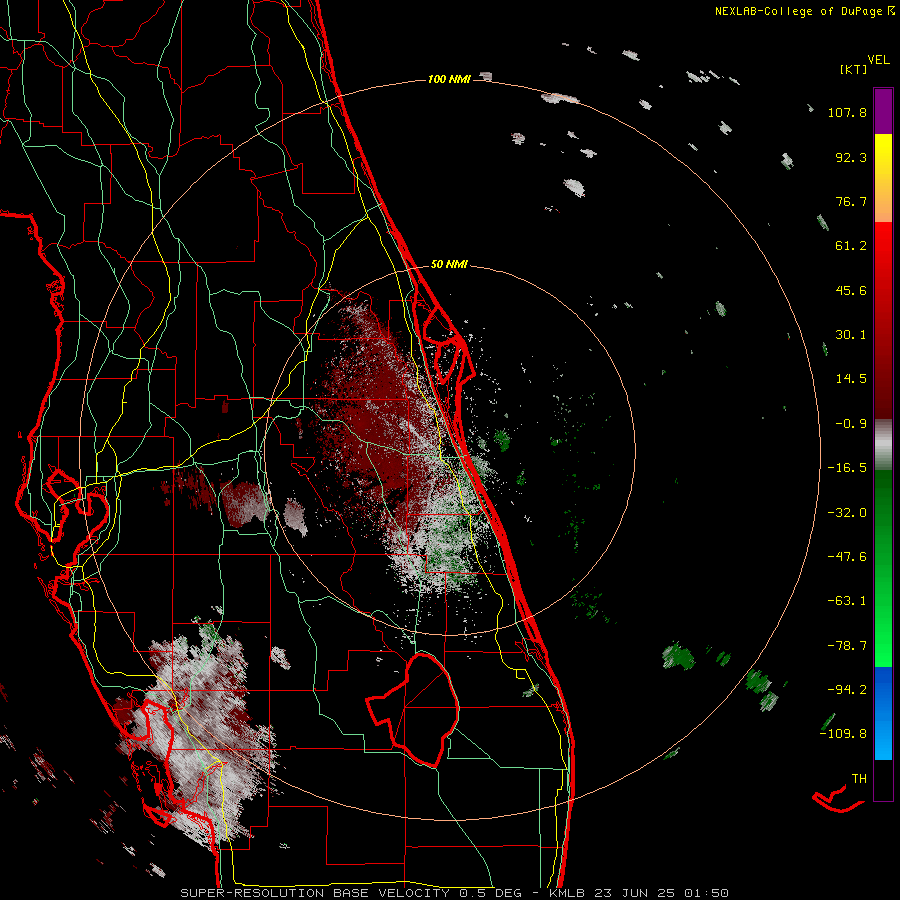
Task: Click the -16.5 scale value
Action: (x=847, y=468)
